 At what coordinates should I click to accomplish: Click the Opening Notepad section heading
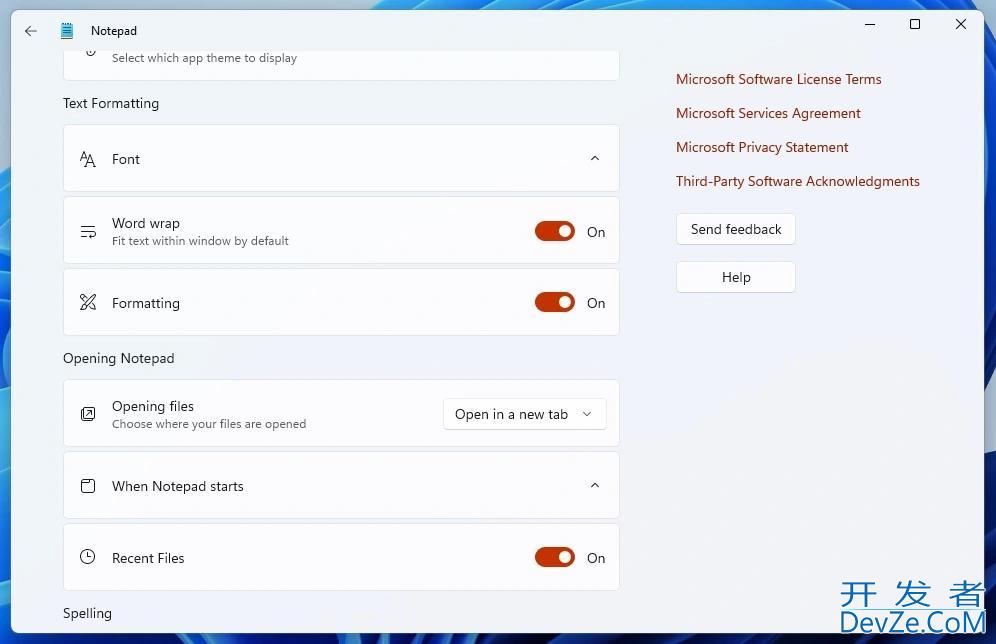point(118,358)
